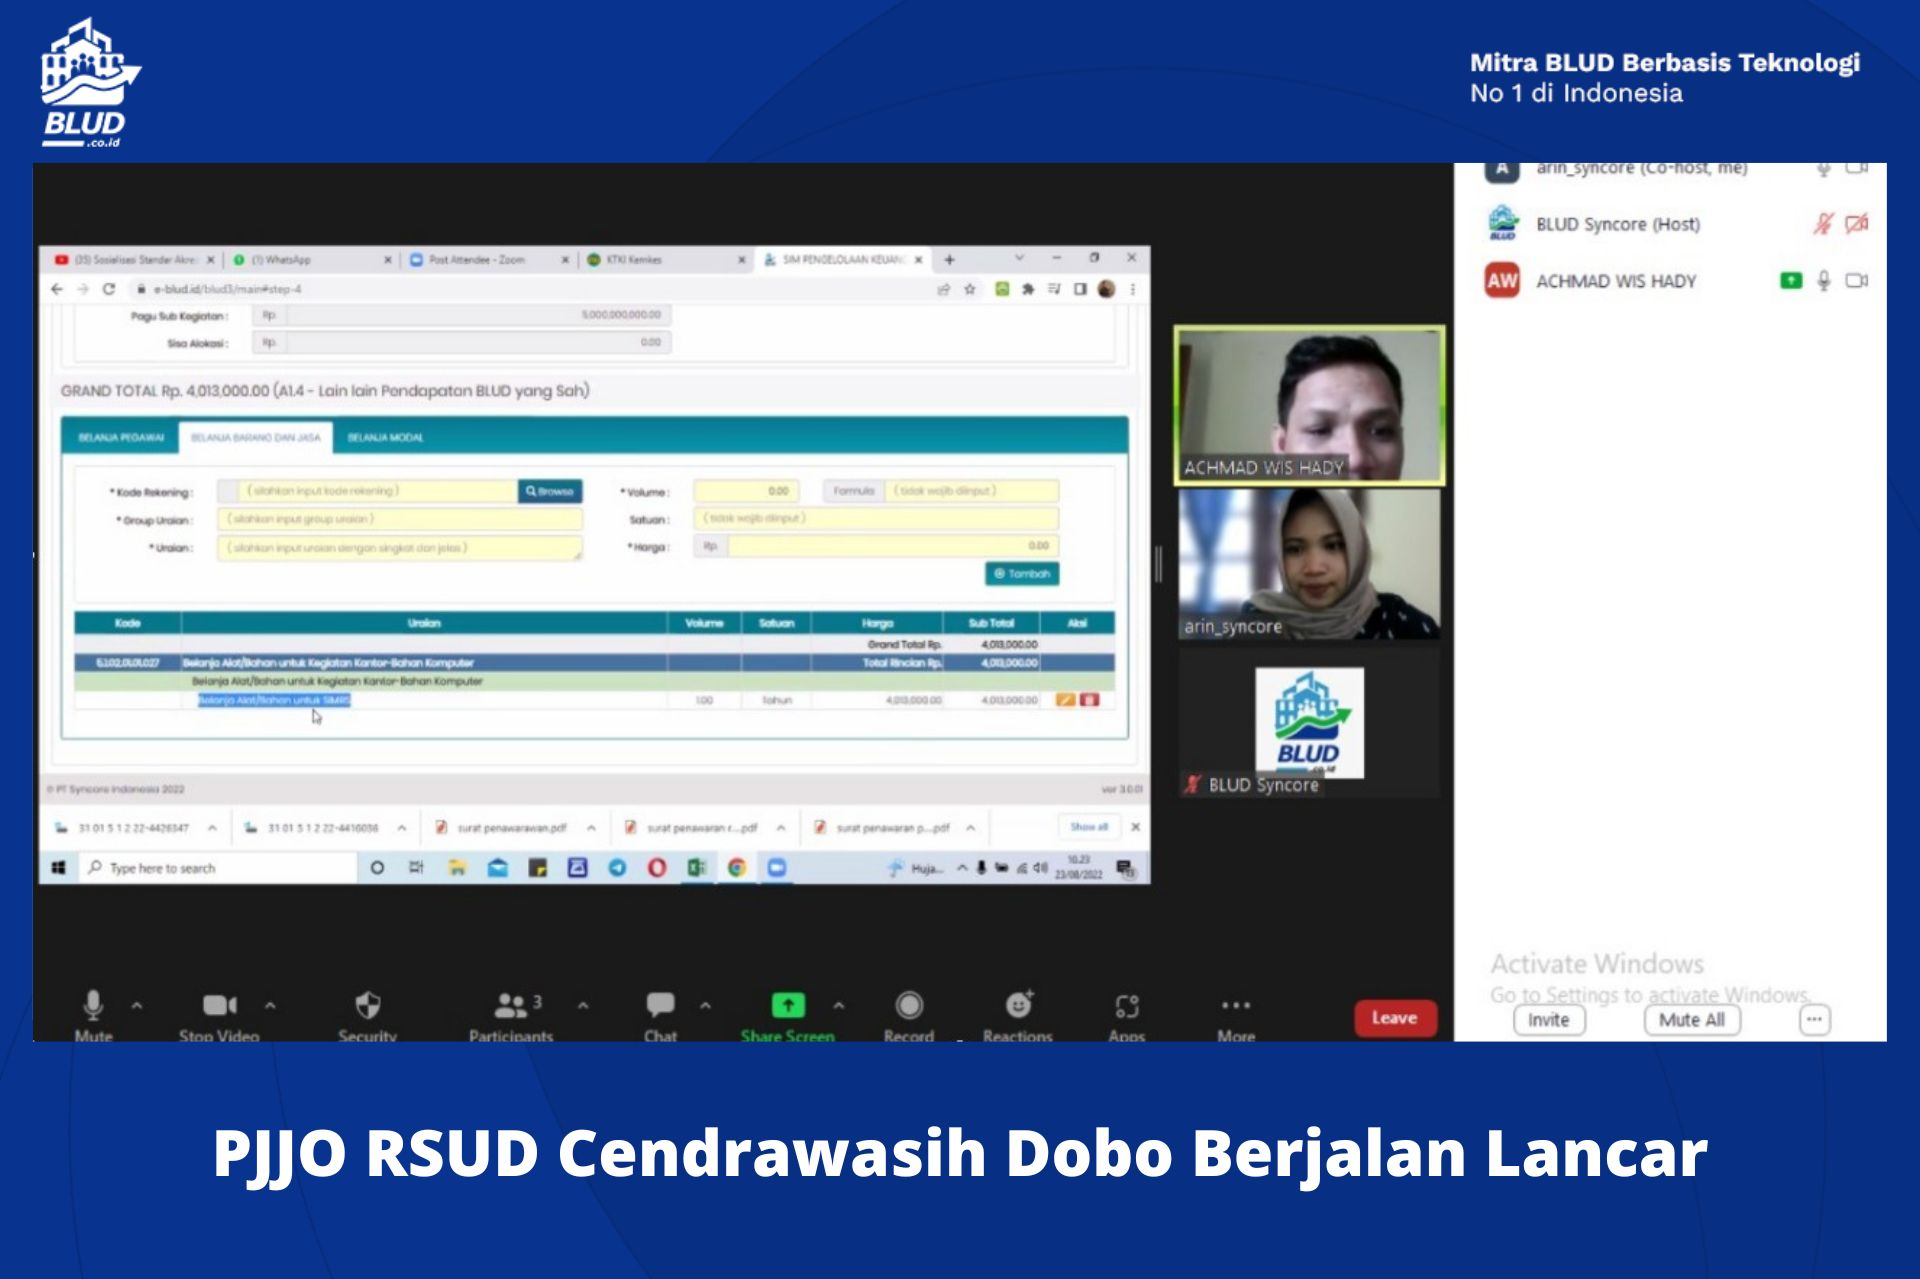This screenshot has height=1279, width=1920.
Task: Expand video options arrow next to Stop Video
Action: [270, 1005]
